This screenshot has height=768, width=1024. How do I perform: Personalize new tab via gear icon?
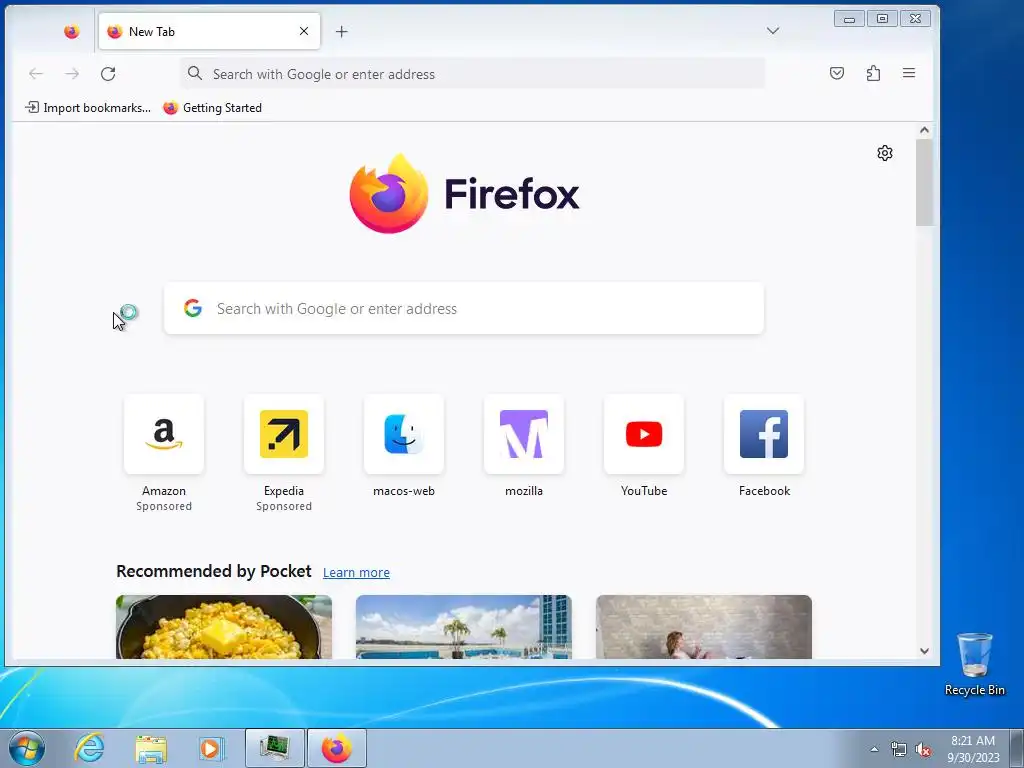pyautogui.click(x=885, y=153)
